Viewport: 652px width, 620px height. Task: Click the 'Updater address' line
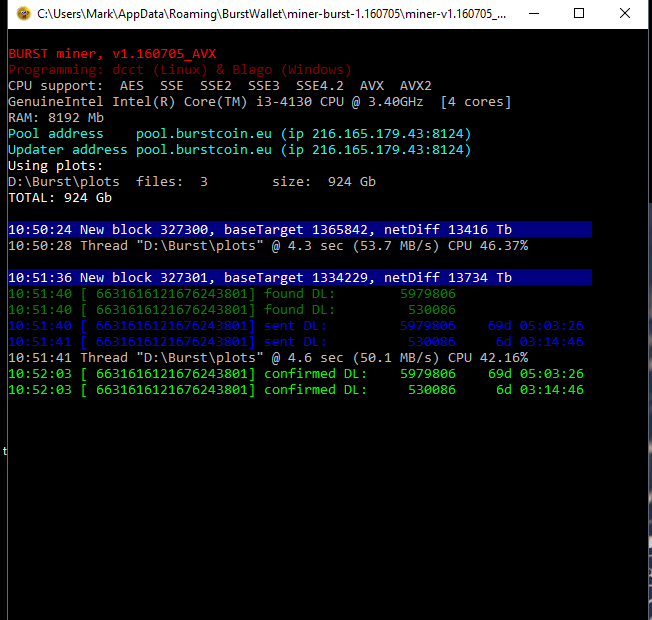[240, 150]
